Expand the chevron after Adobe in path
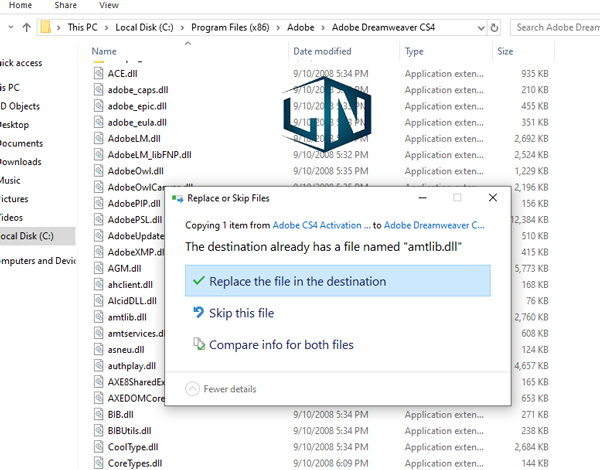The image size is (600, 470). point(323,28)
